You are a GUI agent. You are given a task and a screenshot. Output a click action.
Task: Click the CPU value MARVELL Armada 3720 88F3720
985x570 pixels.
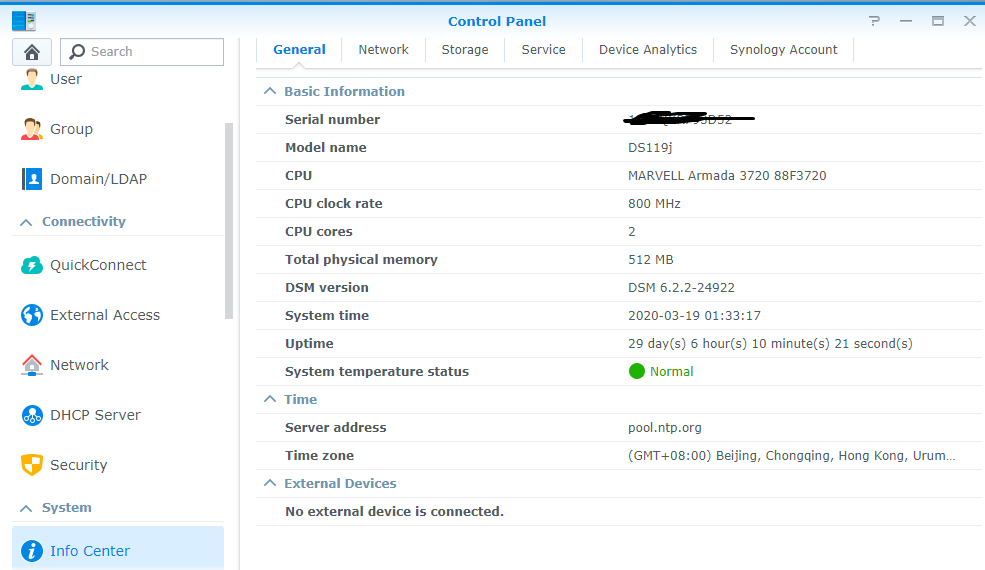coord(727,176)
